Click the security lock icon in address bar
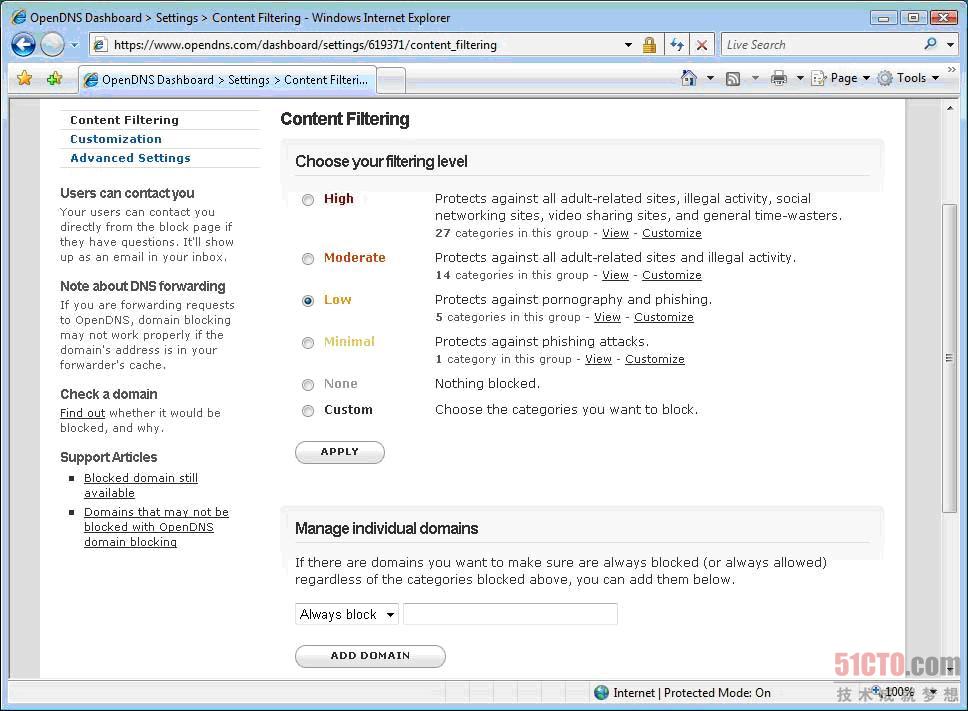Image resolution: width=968 pixels, height=711 pixels. pos(649,44)
